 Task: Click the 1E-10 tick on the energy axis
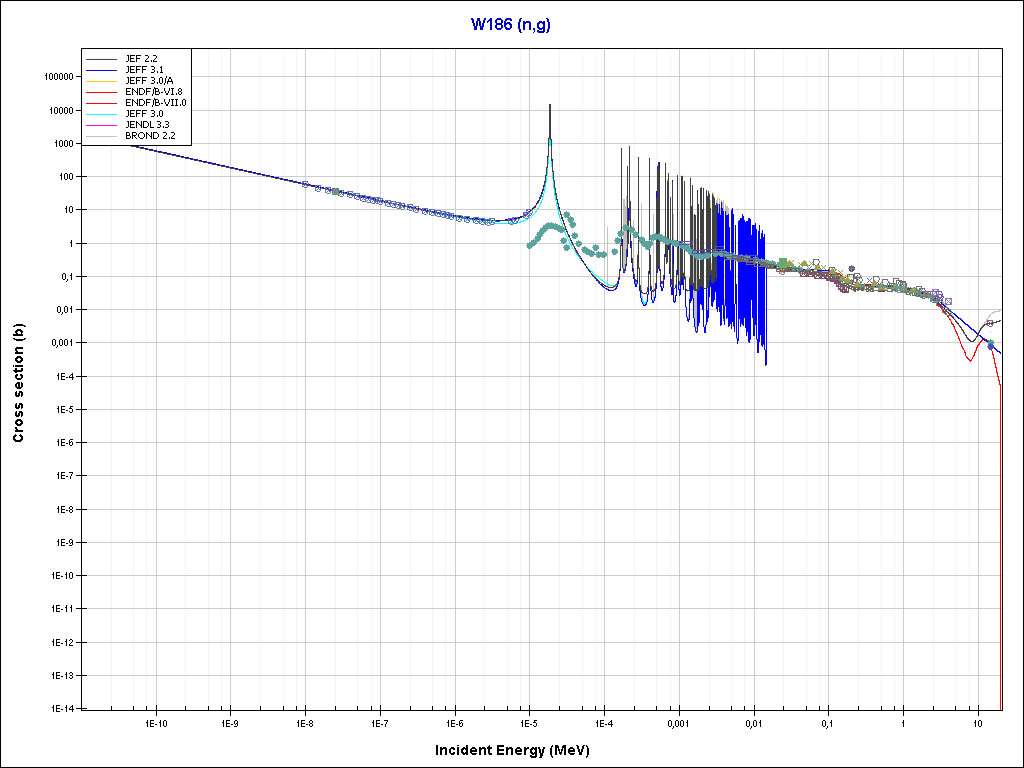point(155,723)
